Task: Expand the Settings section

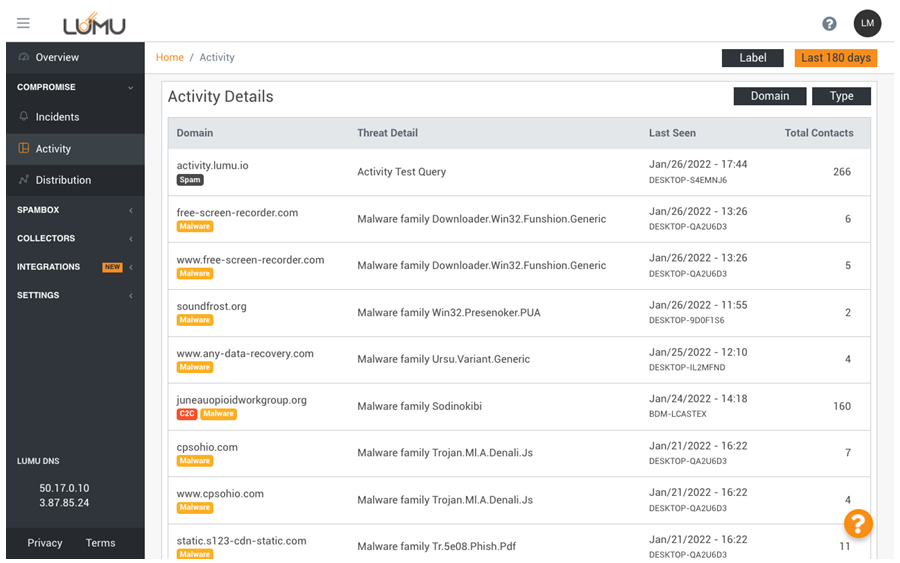Action: point(130,296)
